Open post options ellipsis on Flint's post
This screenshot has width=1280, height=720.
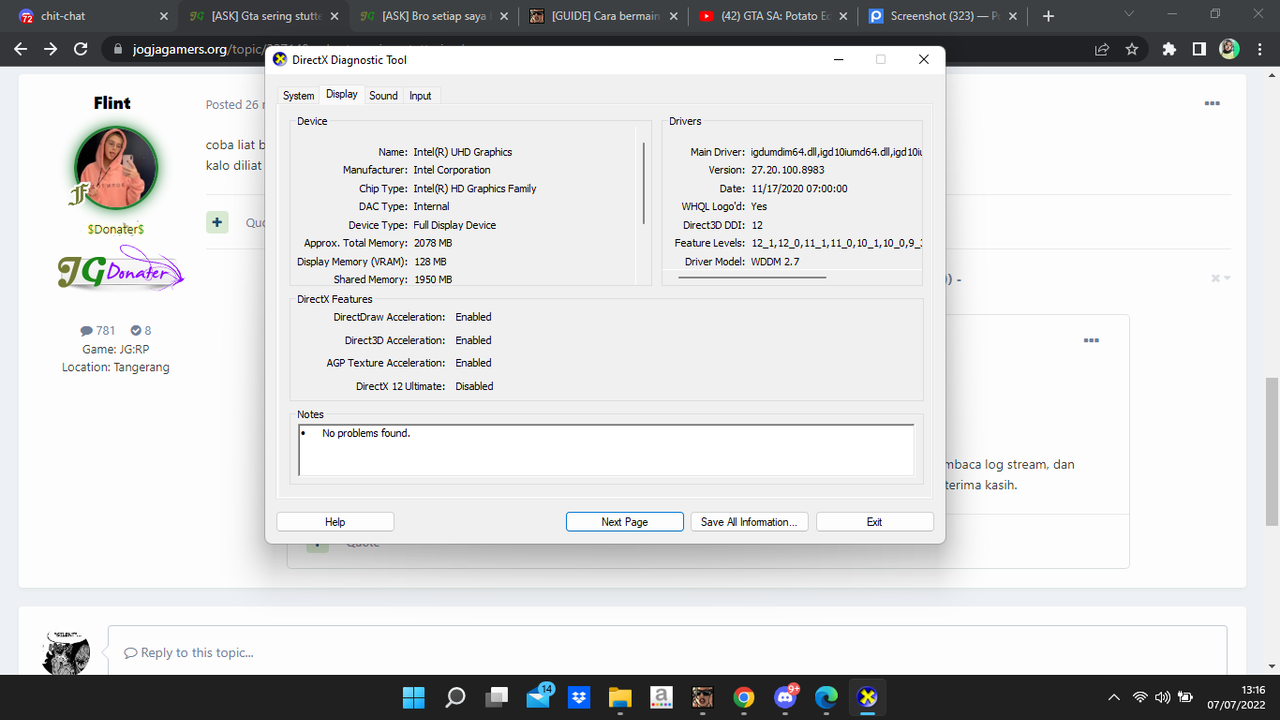tap(1212, 103)
